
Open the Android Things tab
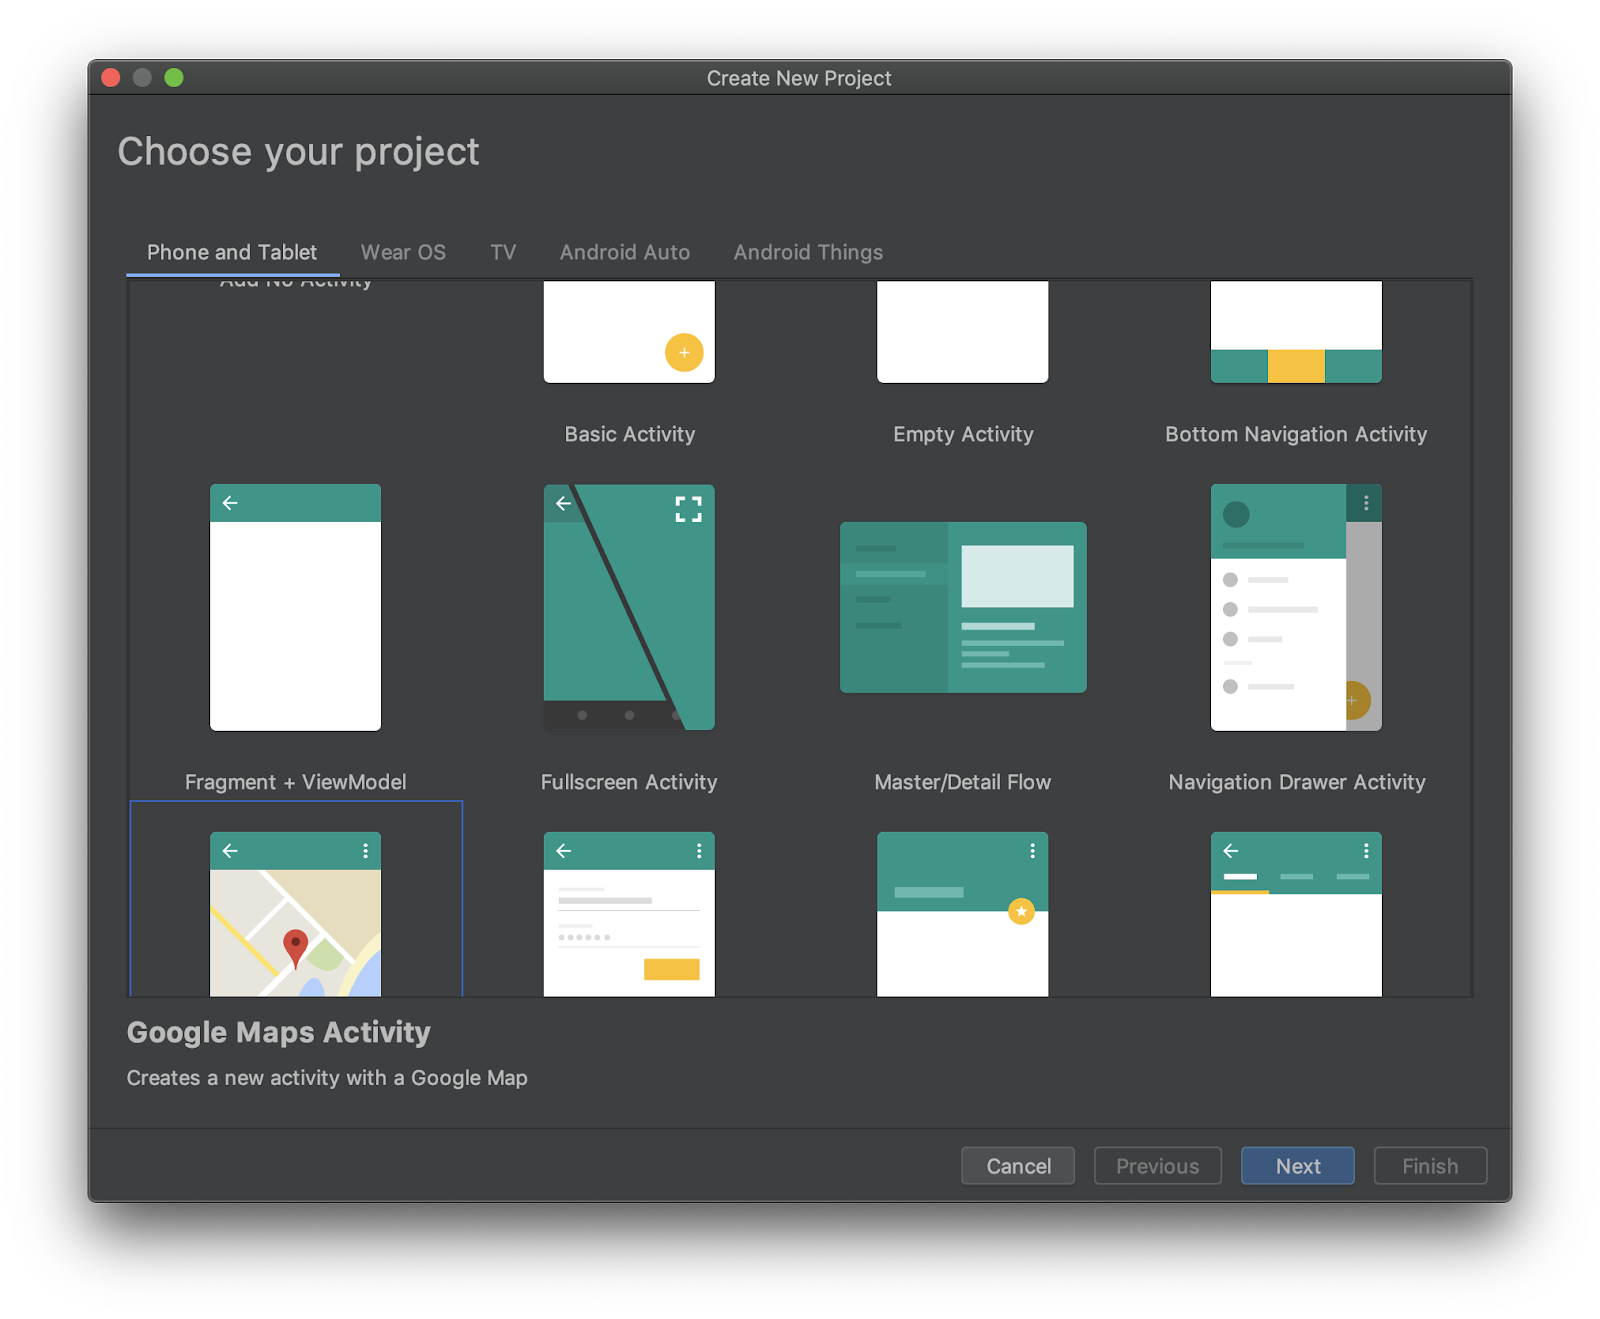tap(808, 253)
